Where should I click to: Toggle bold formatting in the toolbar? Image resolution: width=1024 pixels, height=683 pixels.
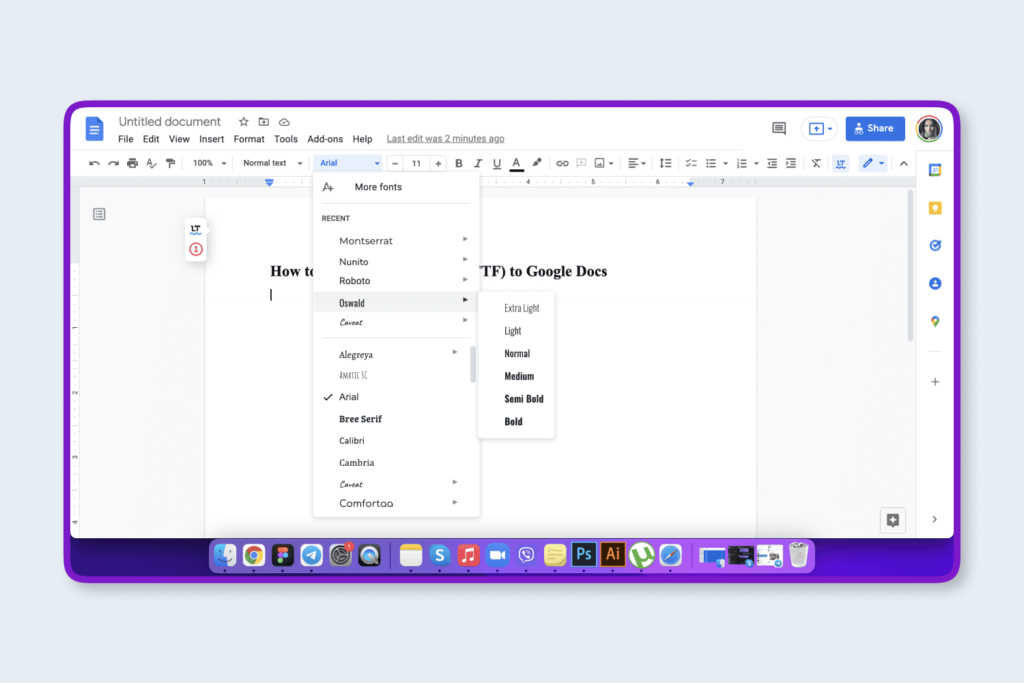(458, 163)
